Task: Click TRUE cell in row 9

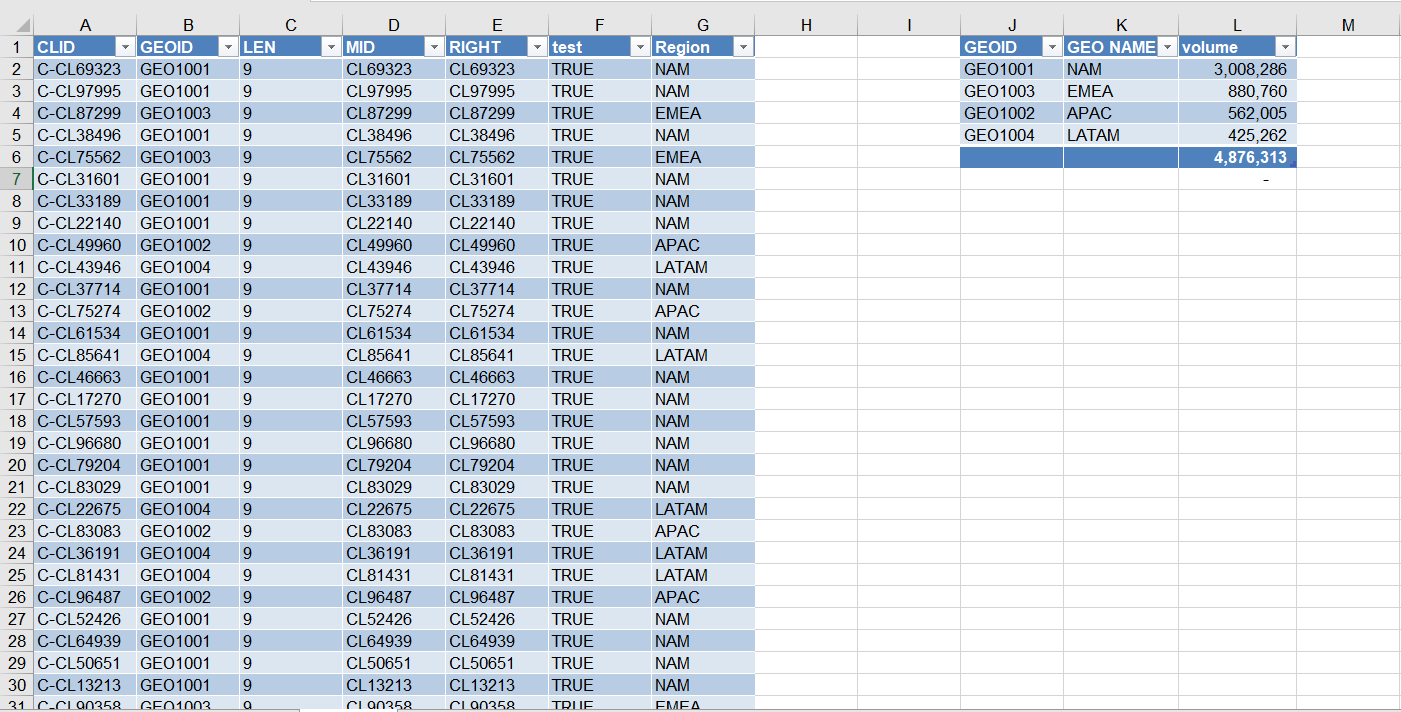Action: [600, 223]
